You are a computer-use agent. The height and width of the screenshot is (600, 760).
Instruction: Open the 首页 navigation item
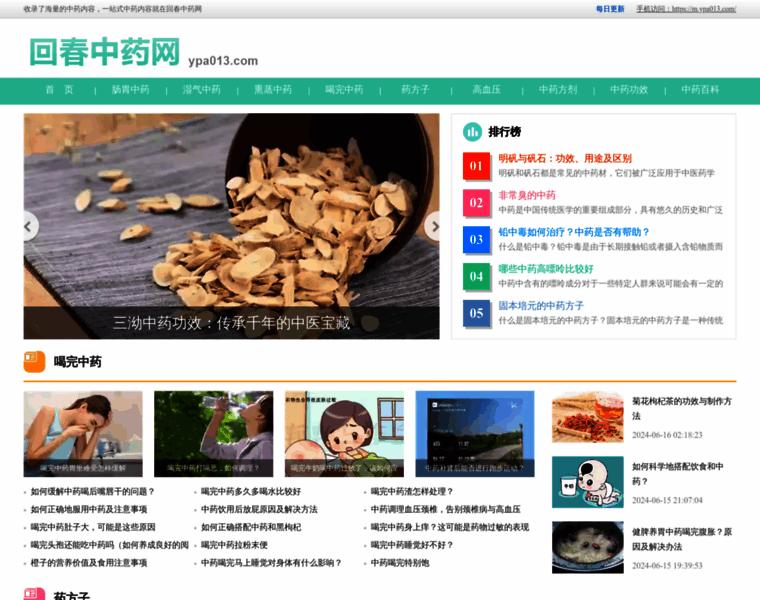click(59, 90)
